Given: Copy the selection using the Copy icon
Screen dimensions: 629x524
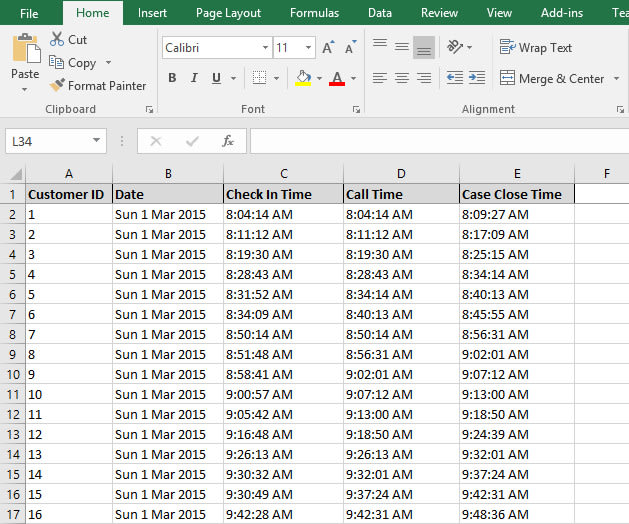Looking at the screenshot, I should pos(56,63).
